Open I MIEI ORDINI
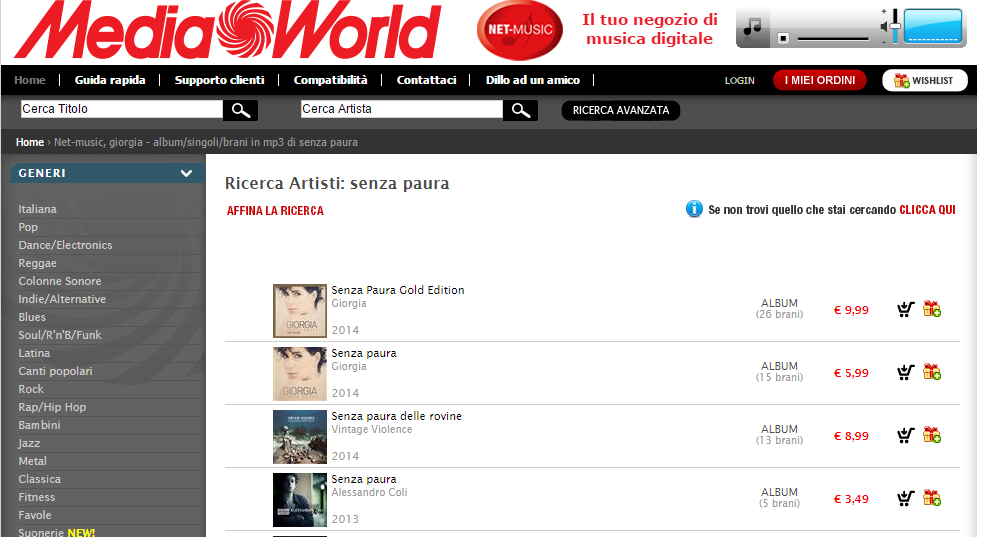Image resolution: width=986 pixels, height=538 pixels. [819, 80]
